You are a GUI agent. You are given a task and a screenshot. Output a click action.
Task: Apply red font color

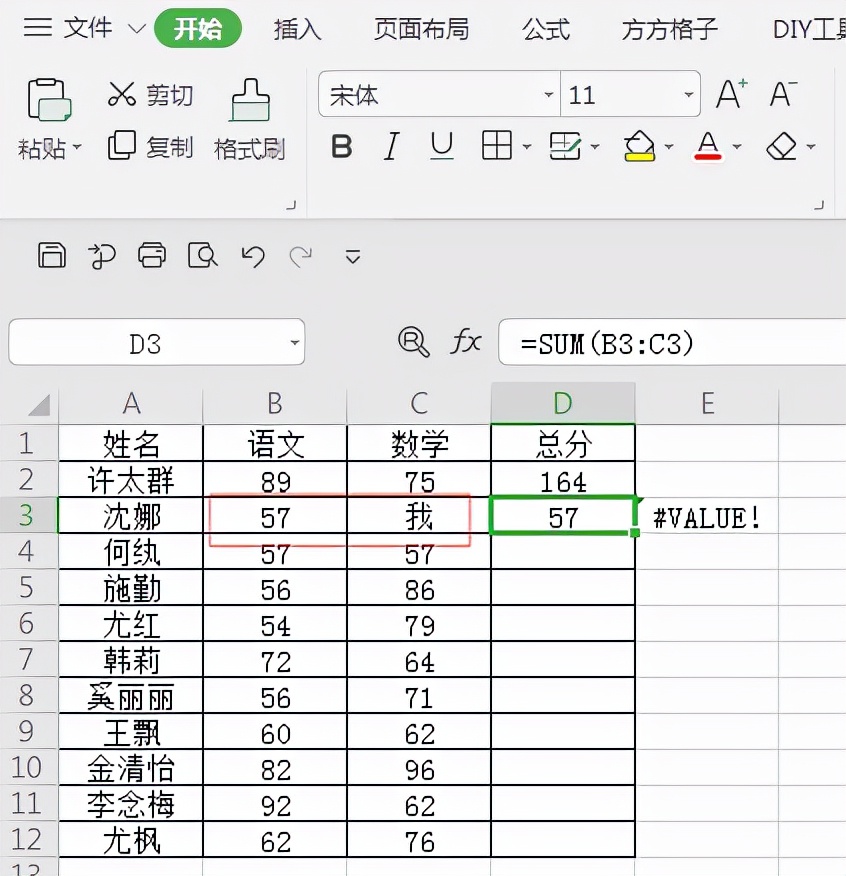pos(707,146)
